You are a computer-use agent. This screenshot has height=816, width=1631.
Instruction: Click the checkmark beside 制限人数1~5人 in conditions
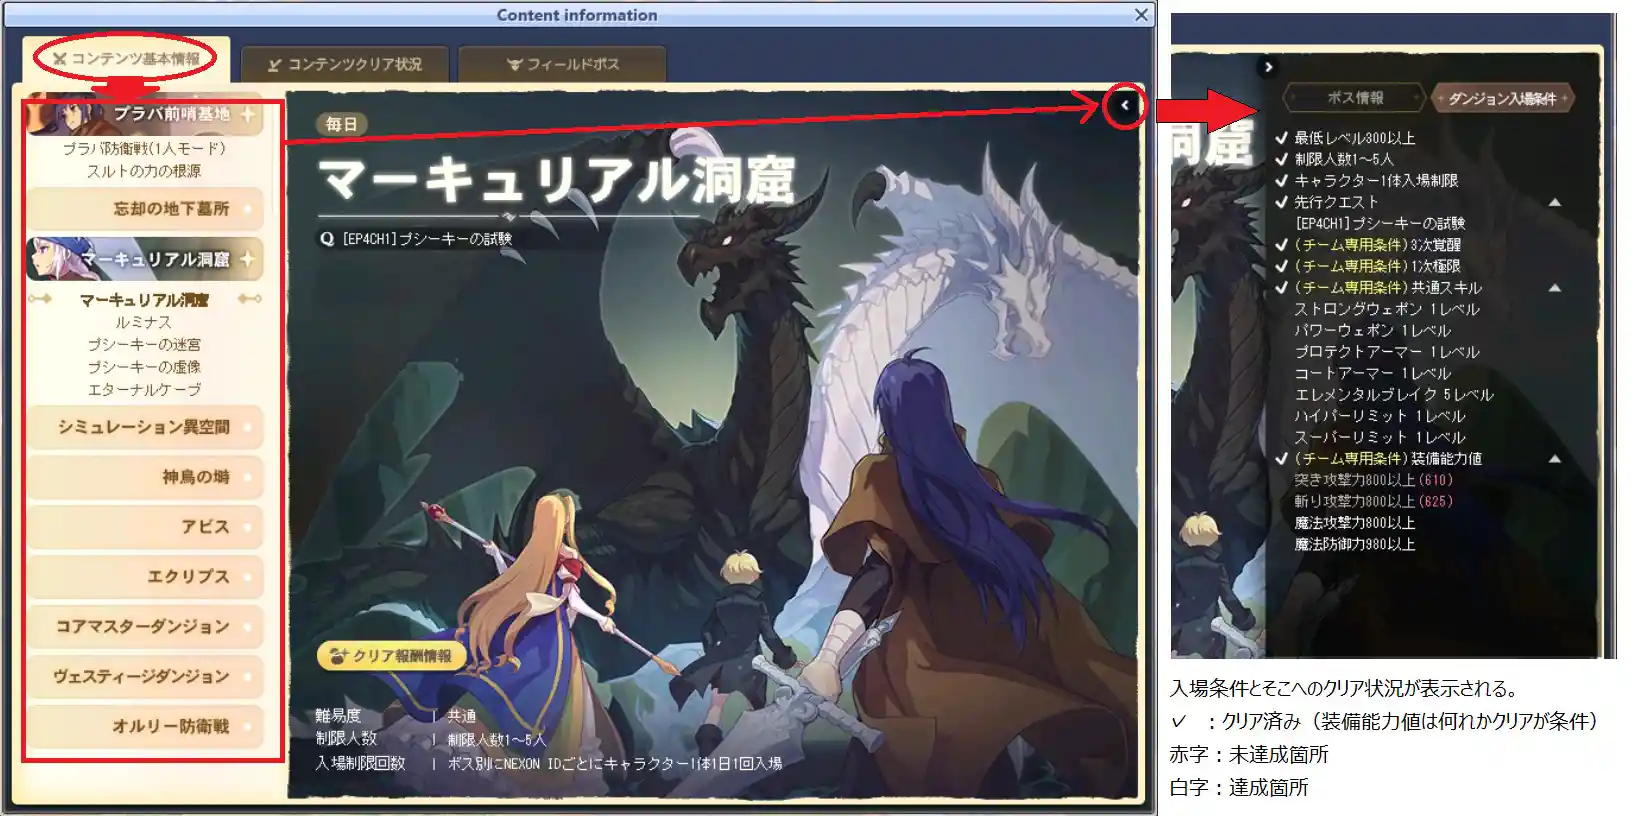[x=1281, y=159]
